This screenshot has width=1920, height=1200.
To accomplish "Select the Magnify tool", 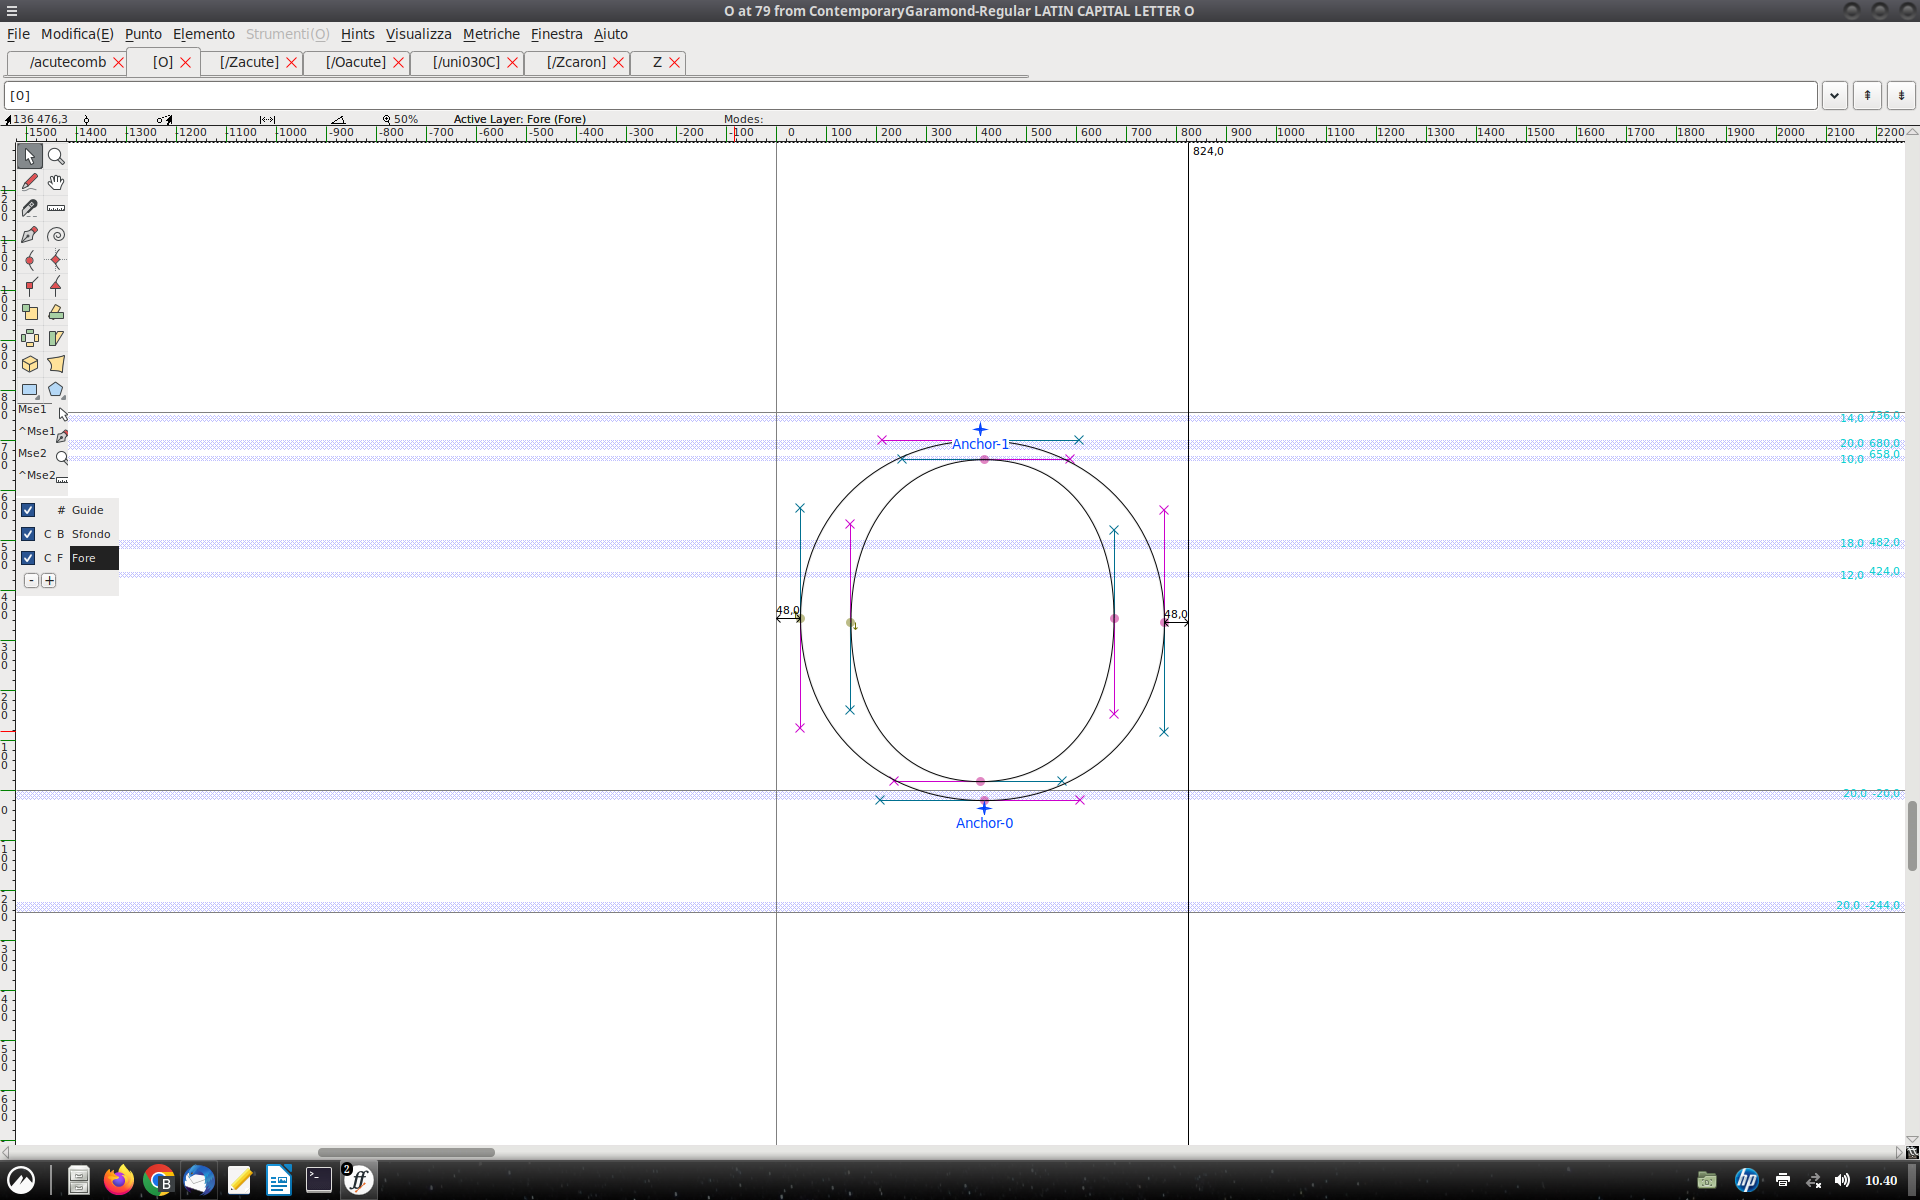I will pyautogui.click(x=56, y=156).
